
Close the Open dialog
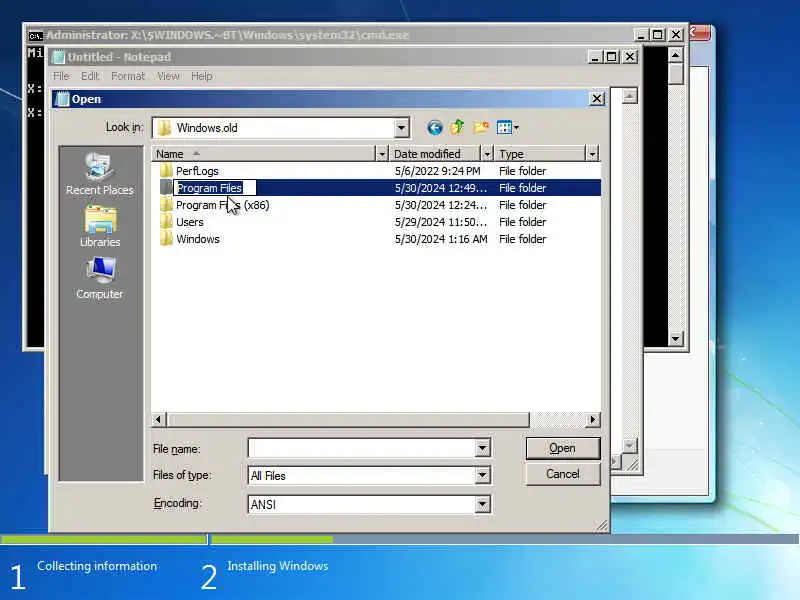click(596, 98)
